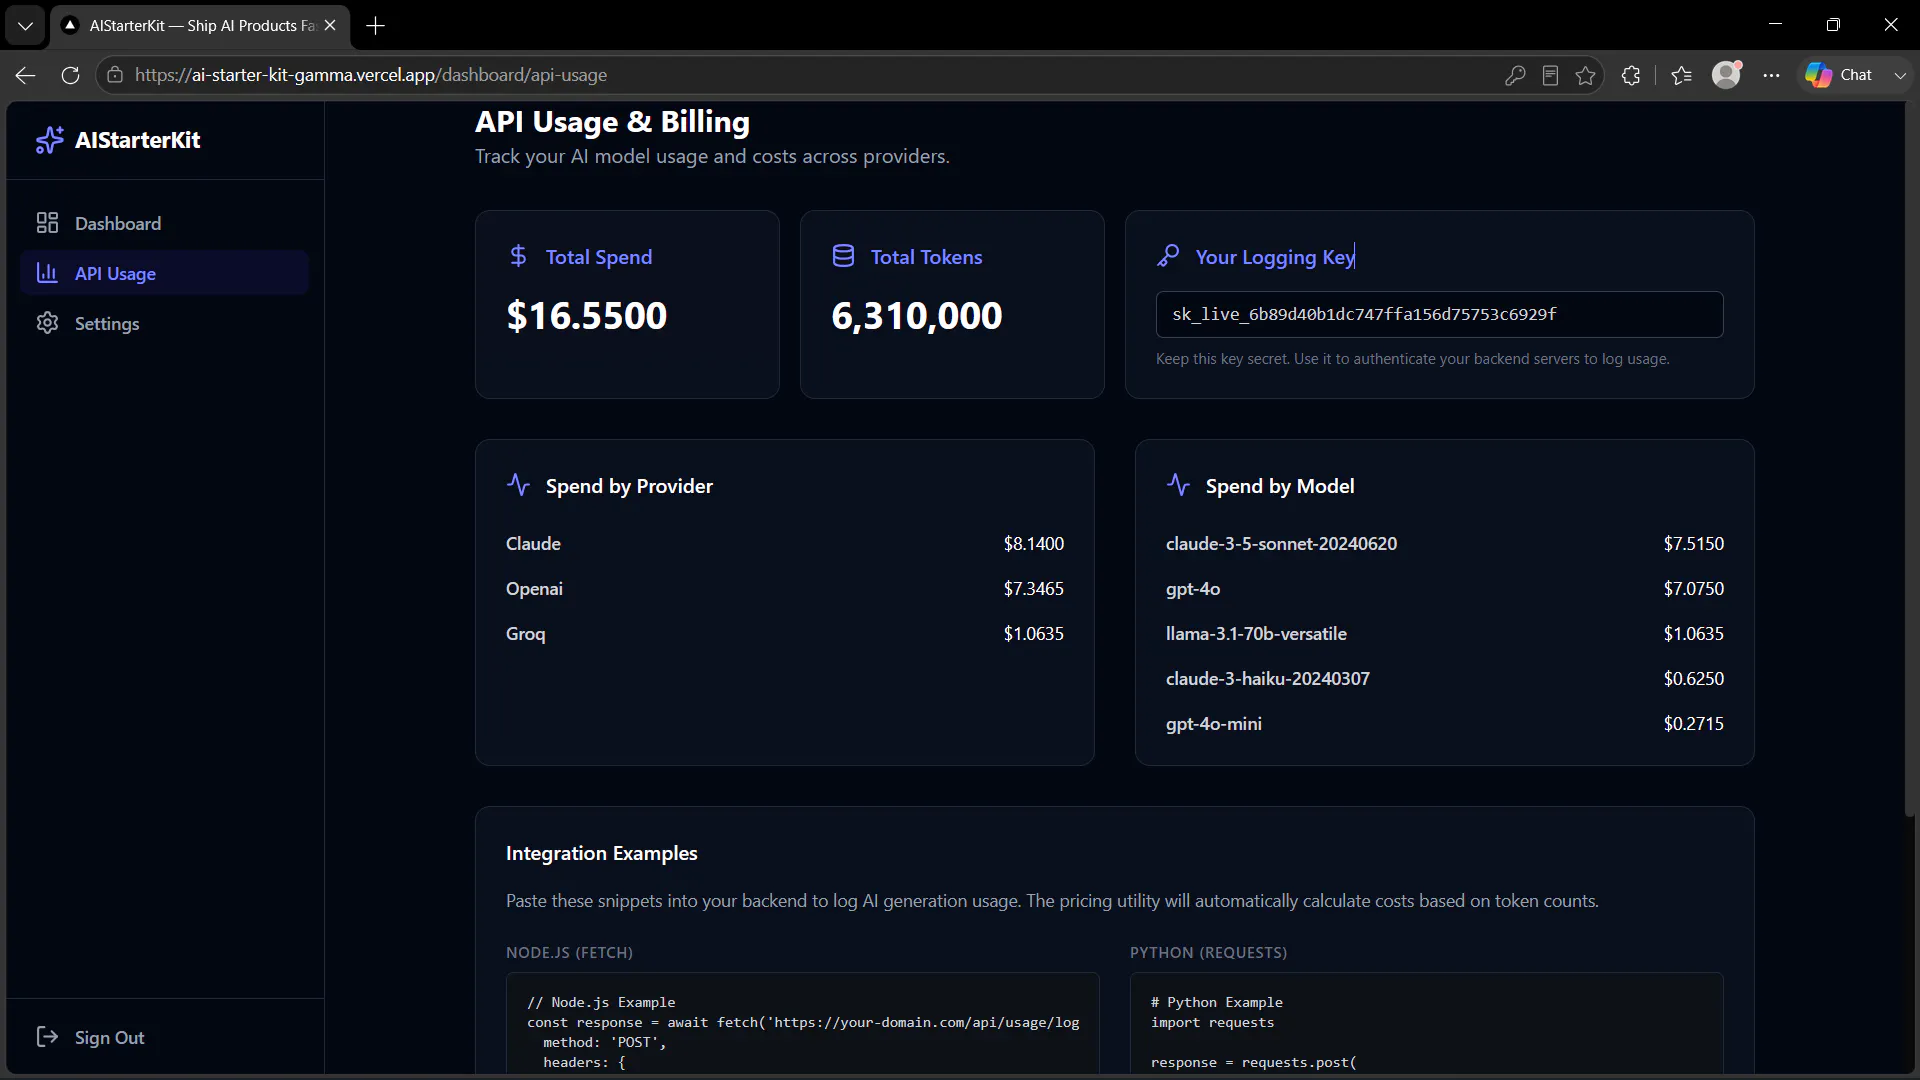Click the NODE.JS (FETCH) code label
The width and height of the screenshot is (1920, 1080).
[x=569, y=952]
